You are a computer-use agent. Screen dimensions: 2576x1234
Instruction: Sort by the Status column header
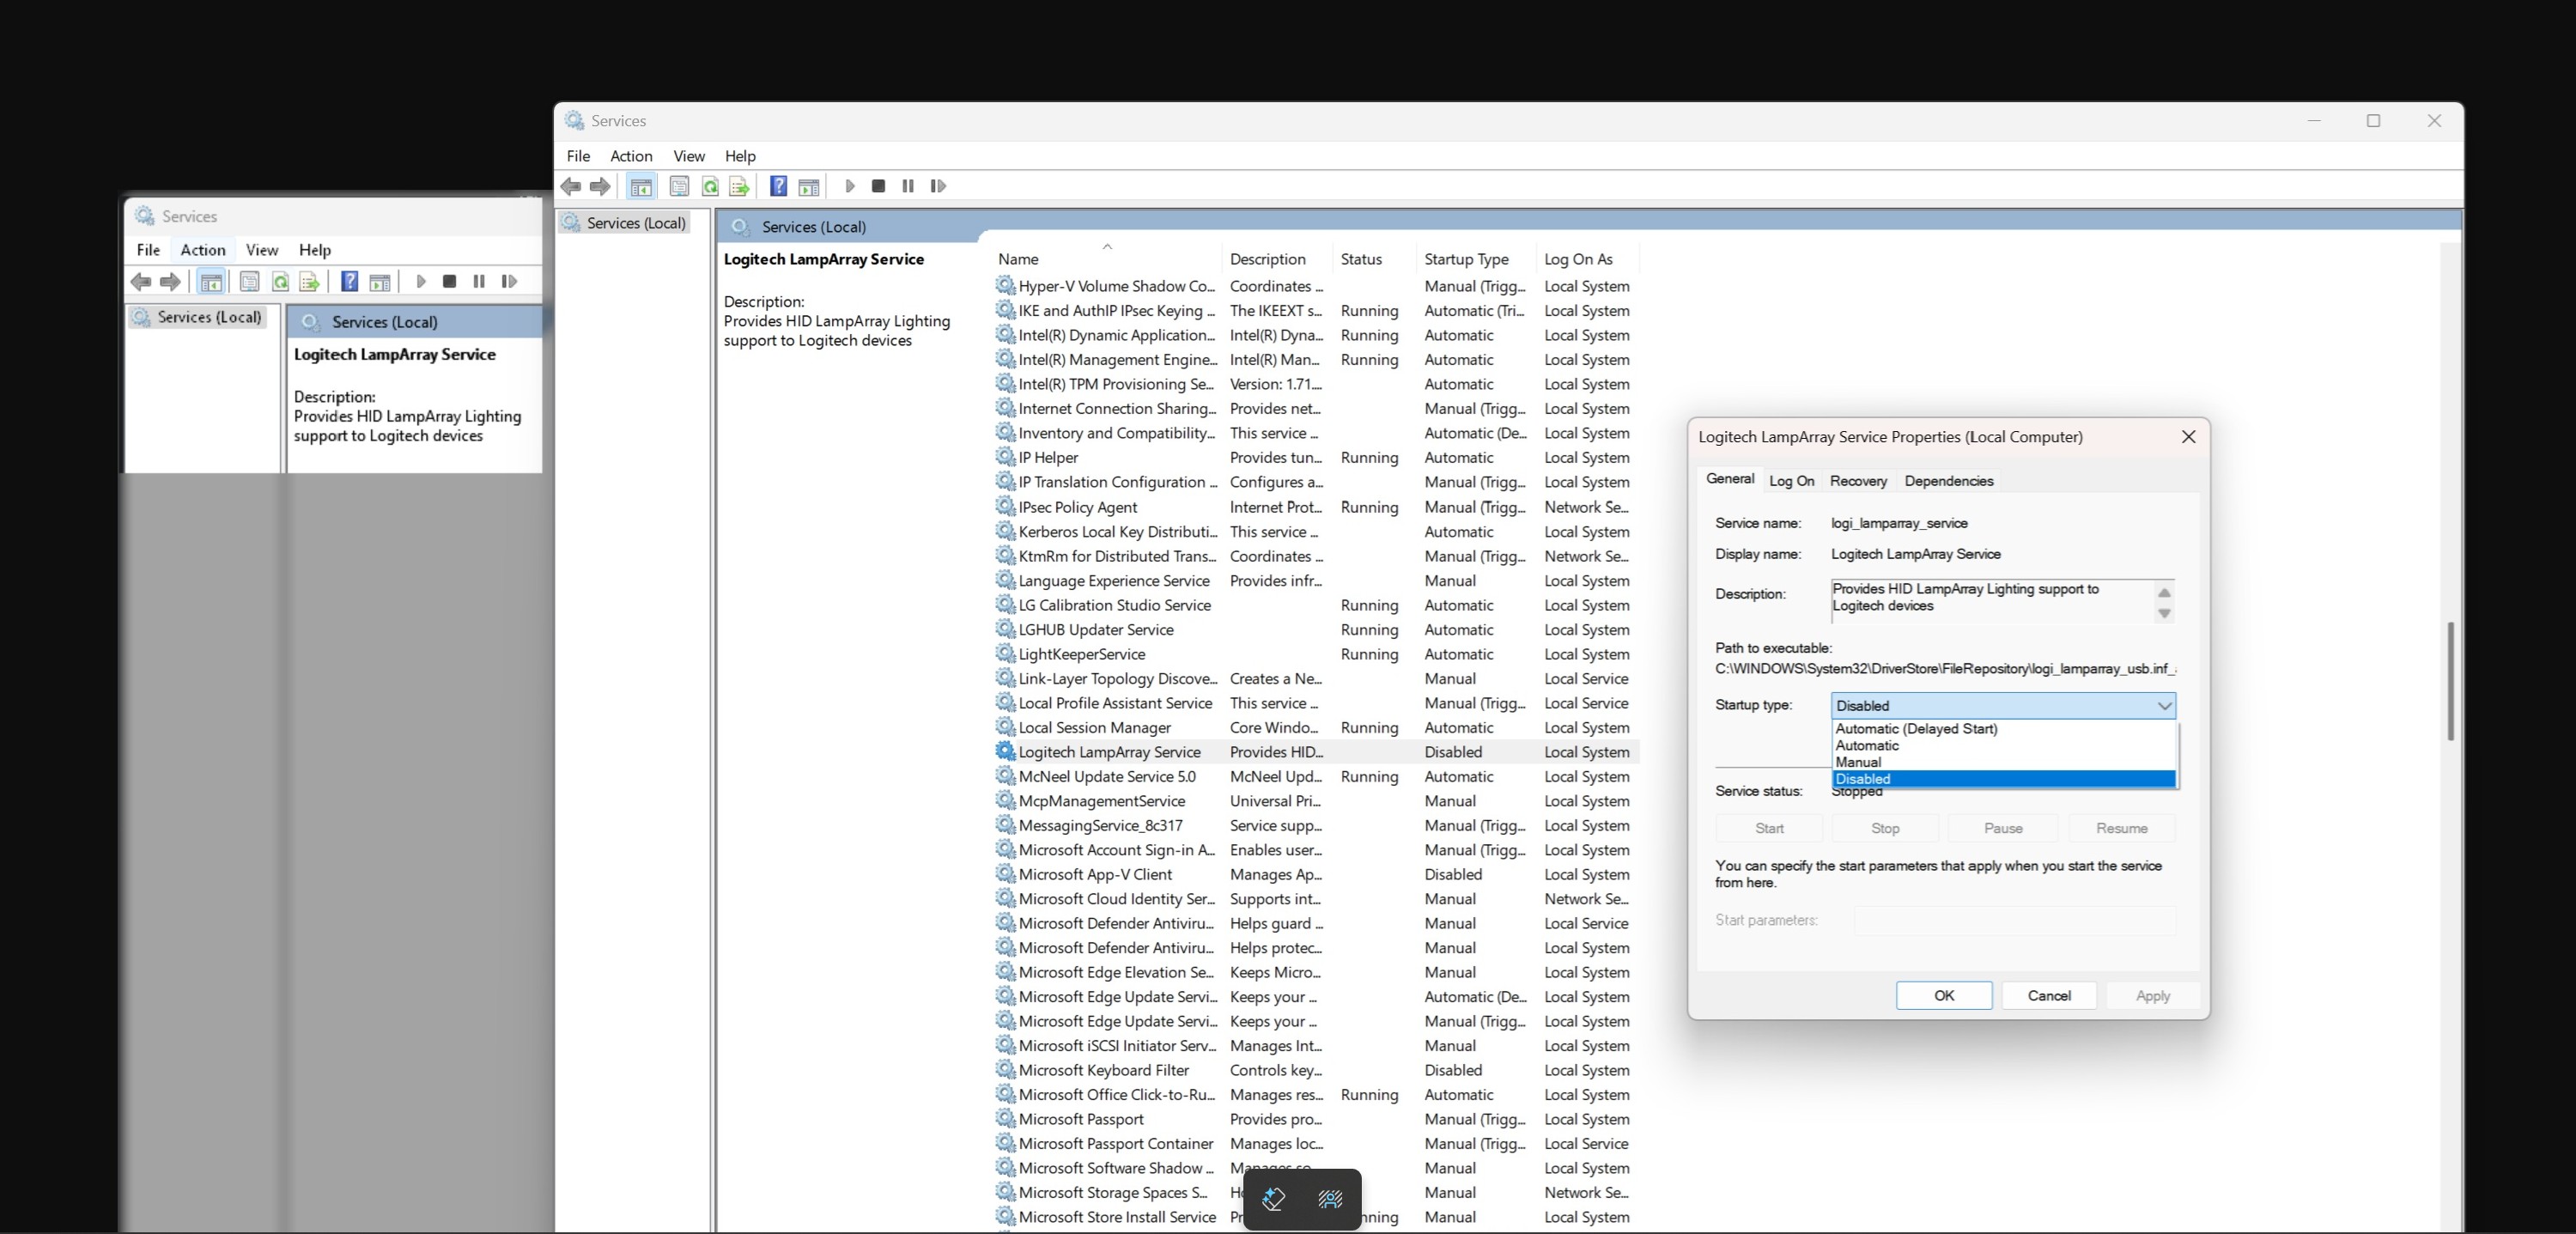pyautogui.click(x=1374, y=259)
